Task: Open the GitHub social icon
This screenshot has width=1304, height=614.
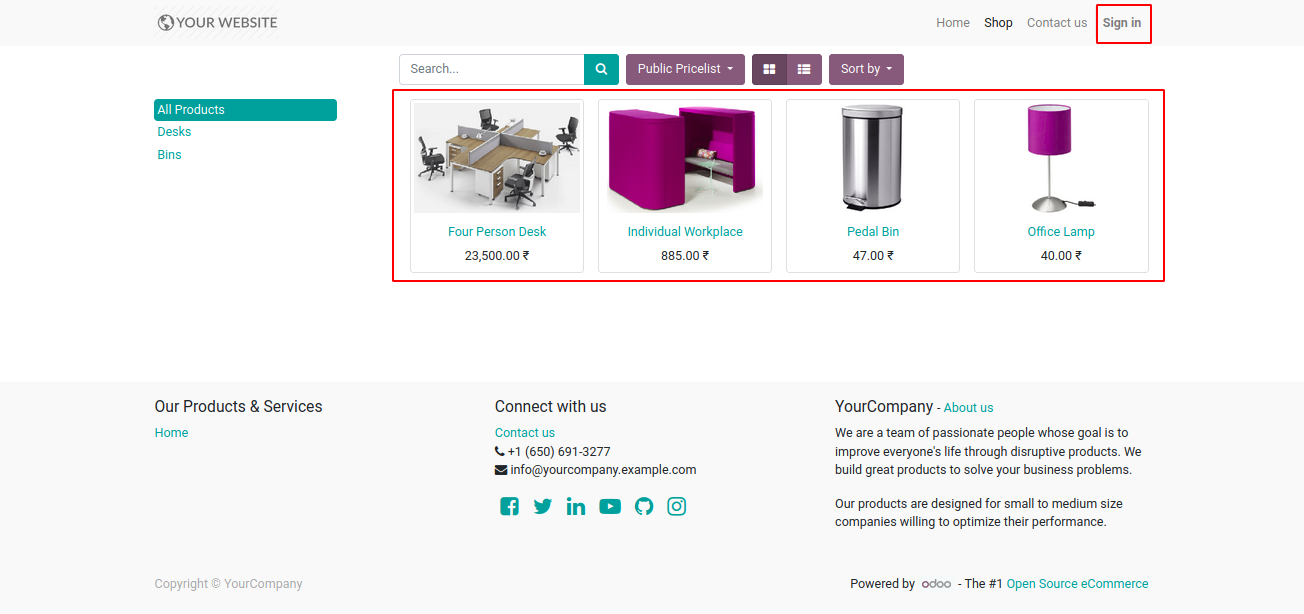Action: click(x=644, y=506)
